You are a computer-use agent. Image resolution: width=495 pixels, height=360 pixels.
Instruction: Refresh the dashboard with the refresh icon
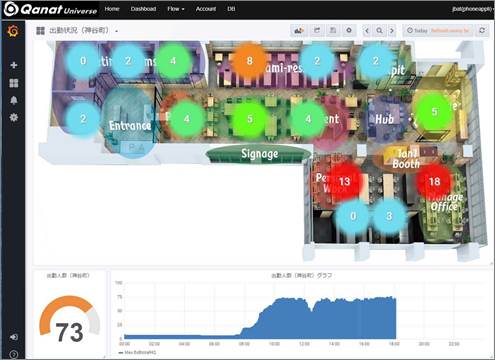482,31
